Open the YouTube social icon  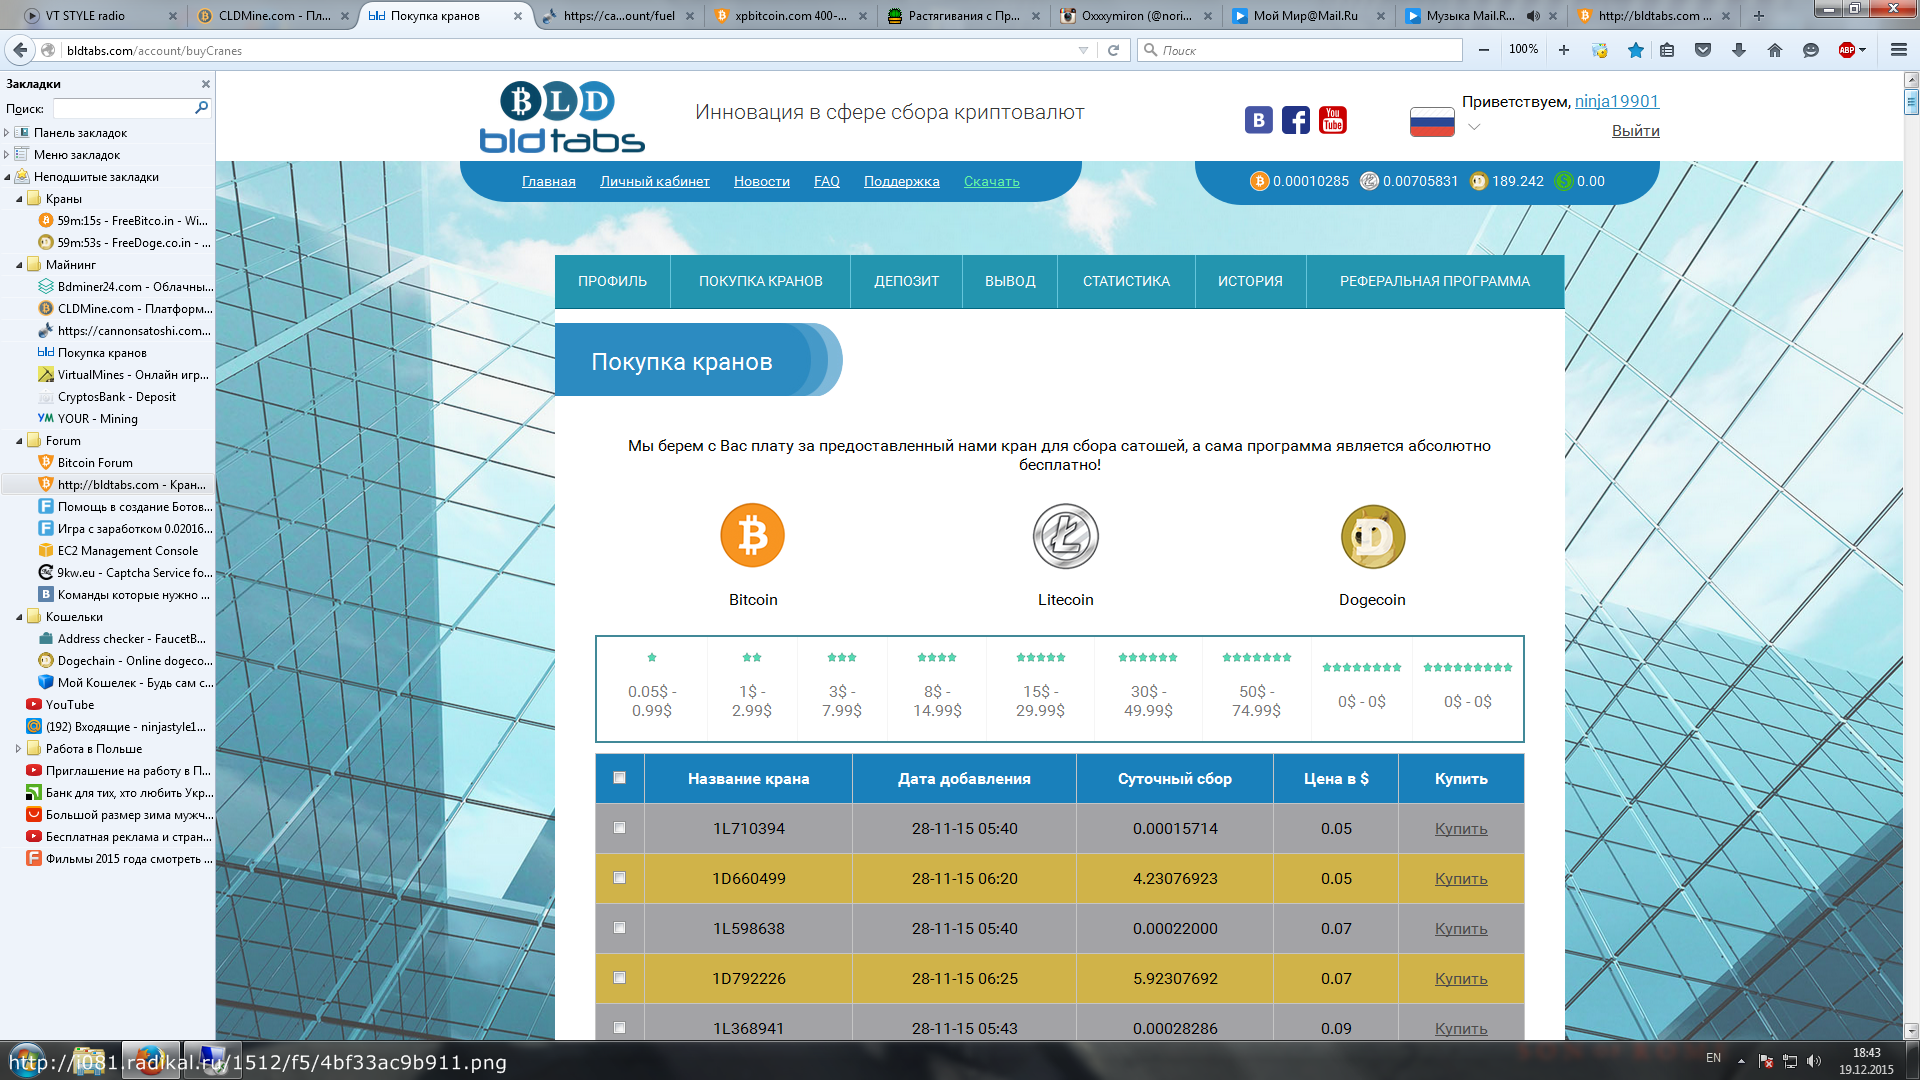pyautogui.click(x=1333, y=120)
